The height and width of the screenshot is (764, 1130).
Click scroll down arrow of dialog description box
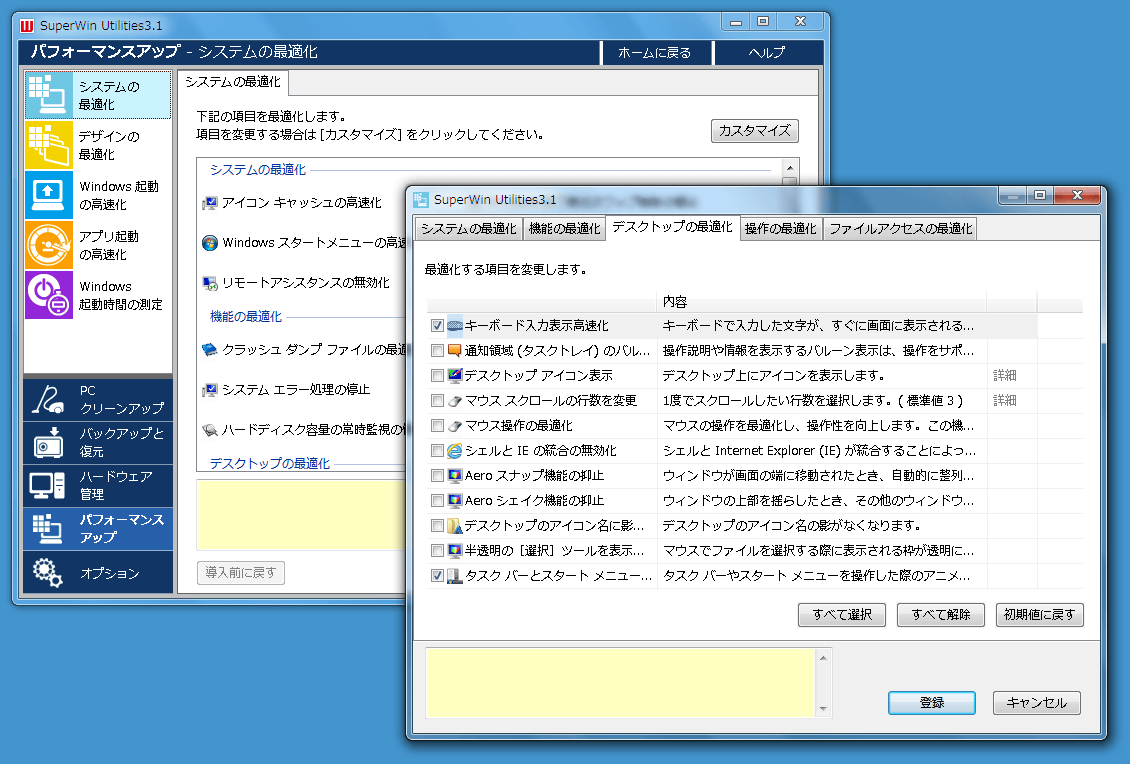pyautogui.click(x=823, y=709)
